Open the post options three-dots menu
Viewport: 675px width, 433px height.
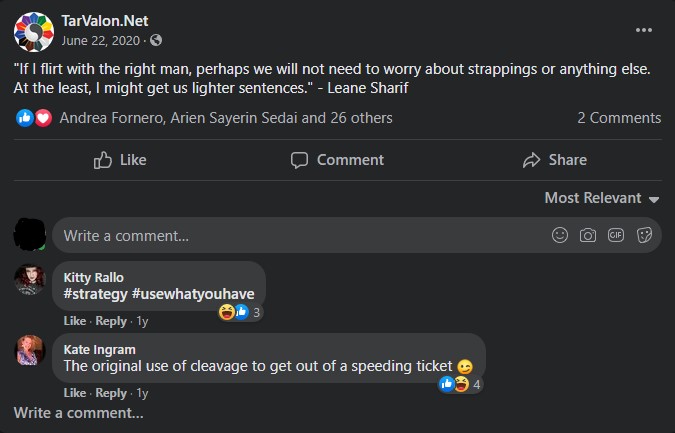(x=644, y=30)
